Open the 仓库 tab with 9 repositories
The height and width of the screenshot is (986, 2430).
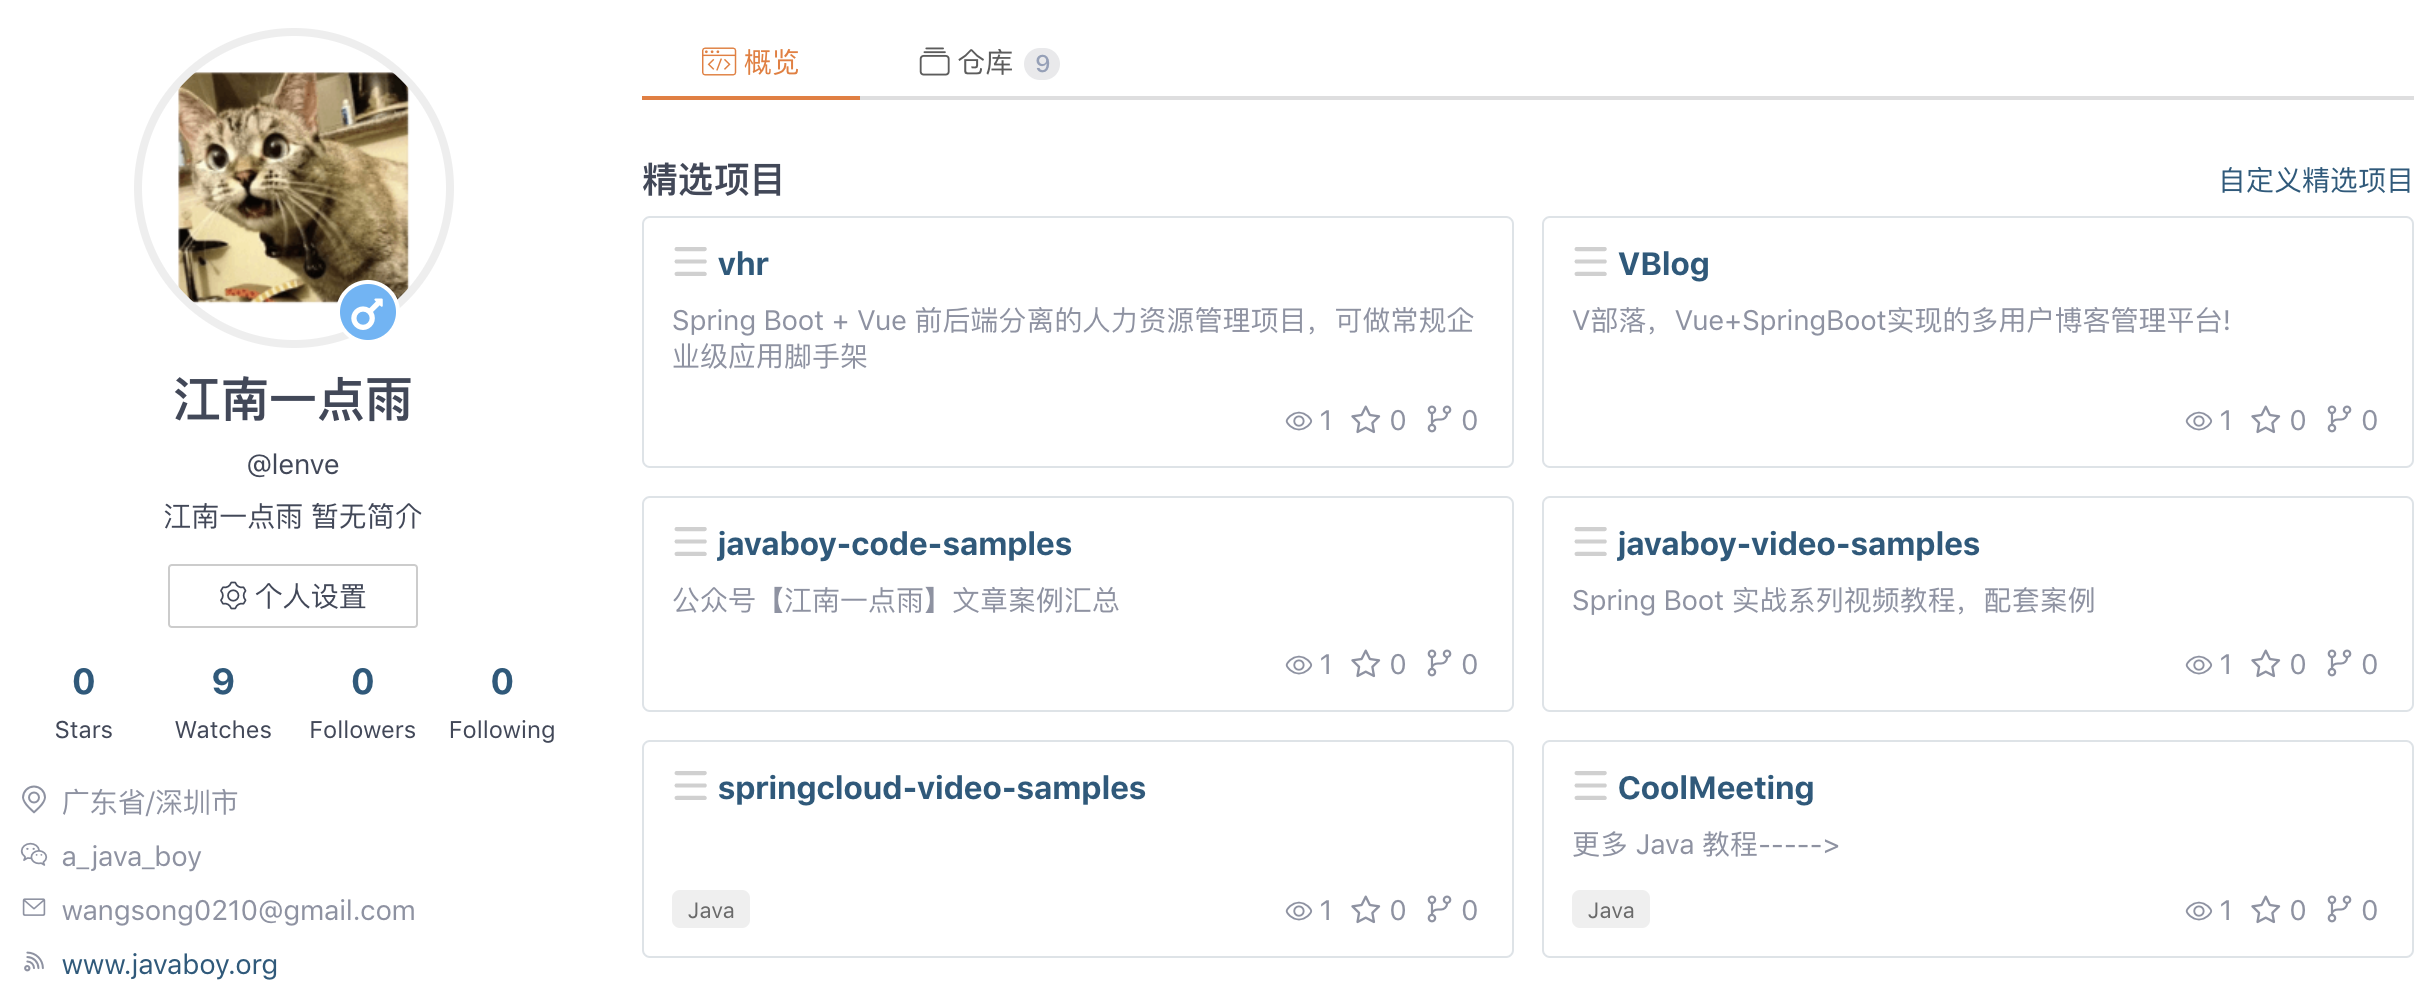coord(988,63)
